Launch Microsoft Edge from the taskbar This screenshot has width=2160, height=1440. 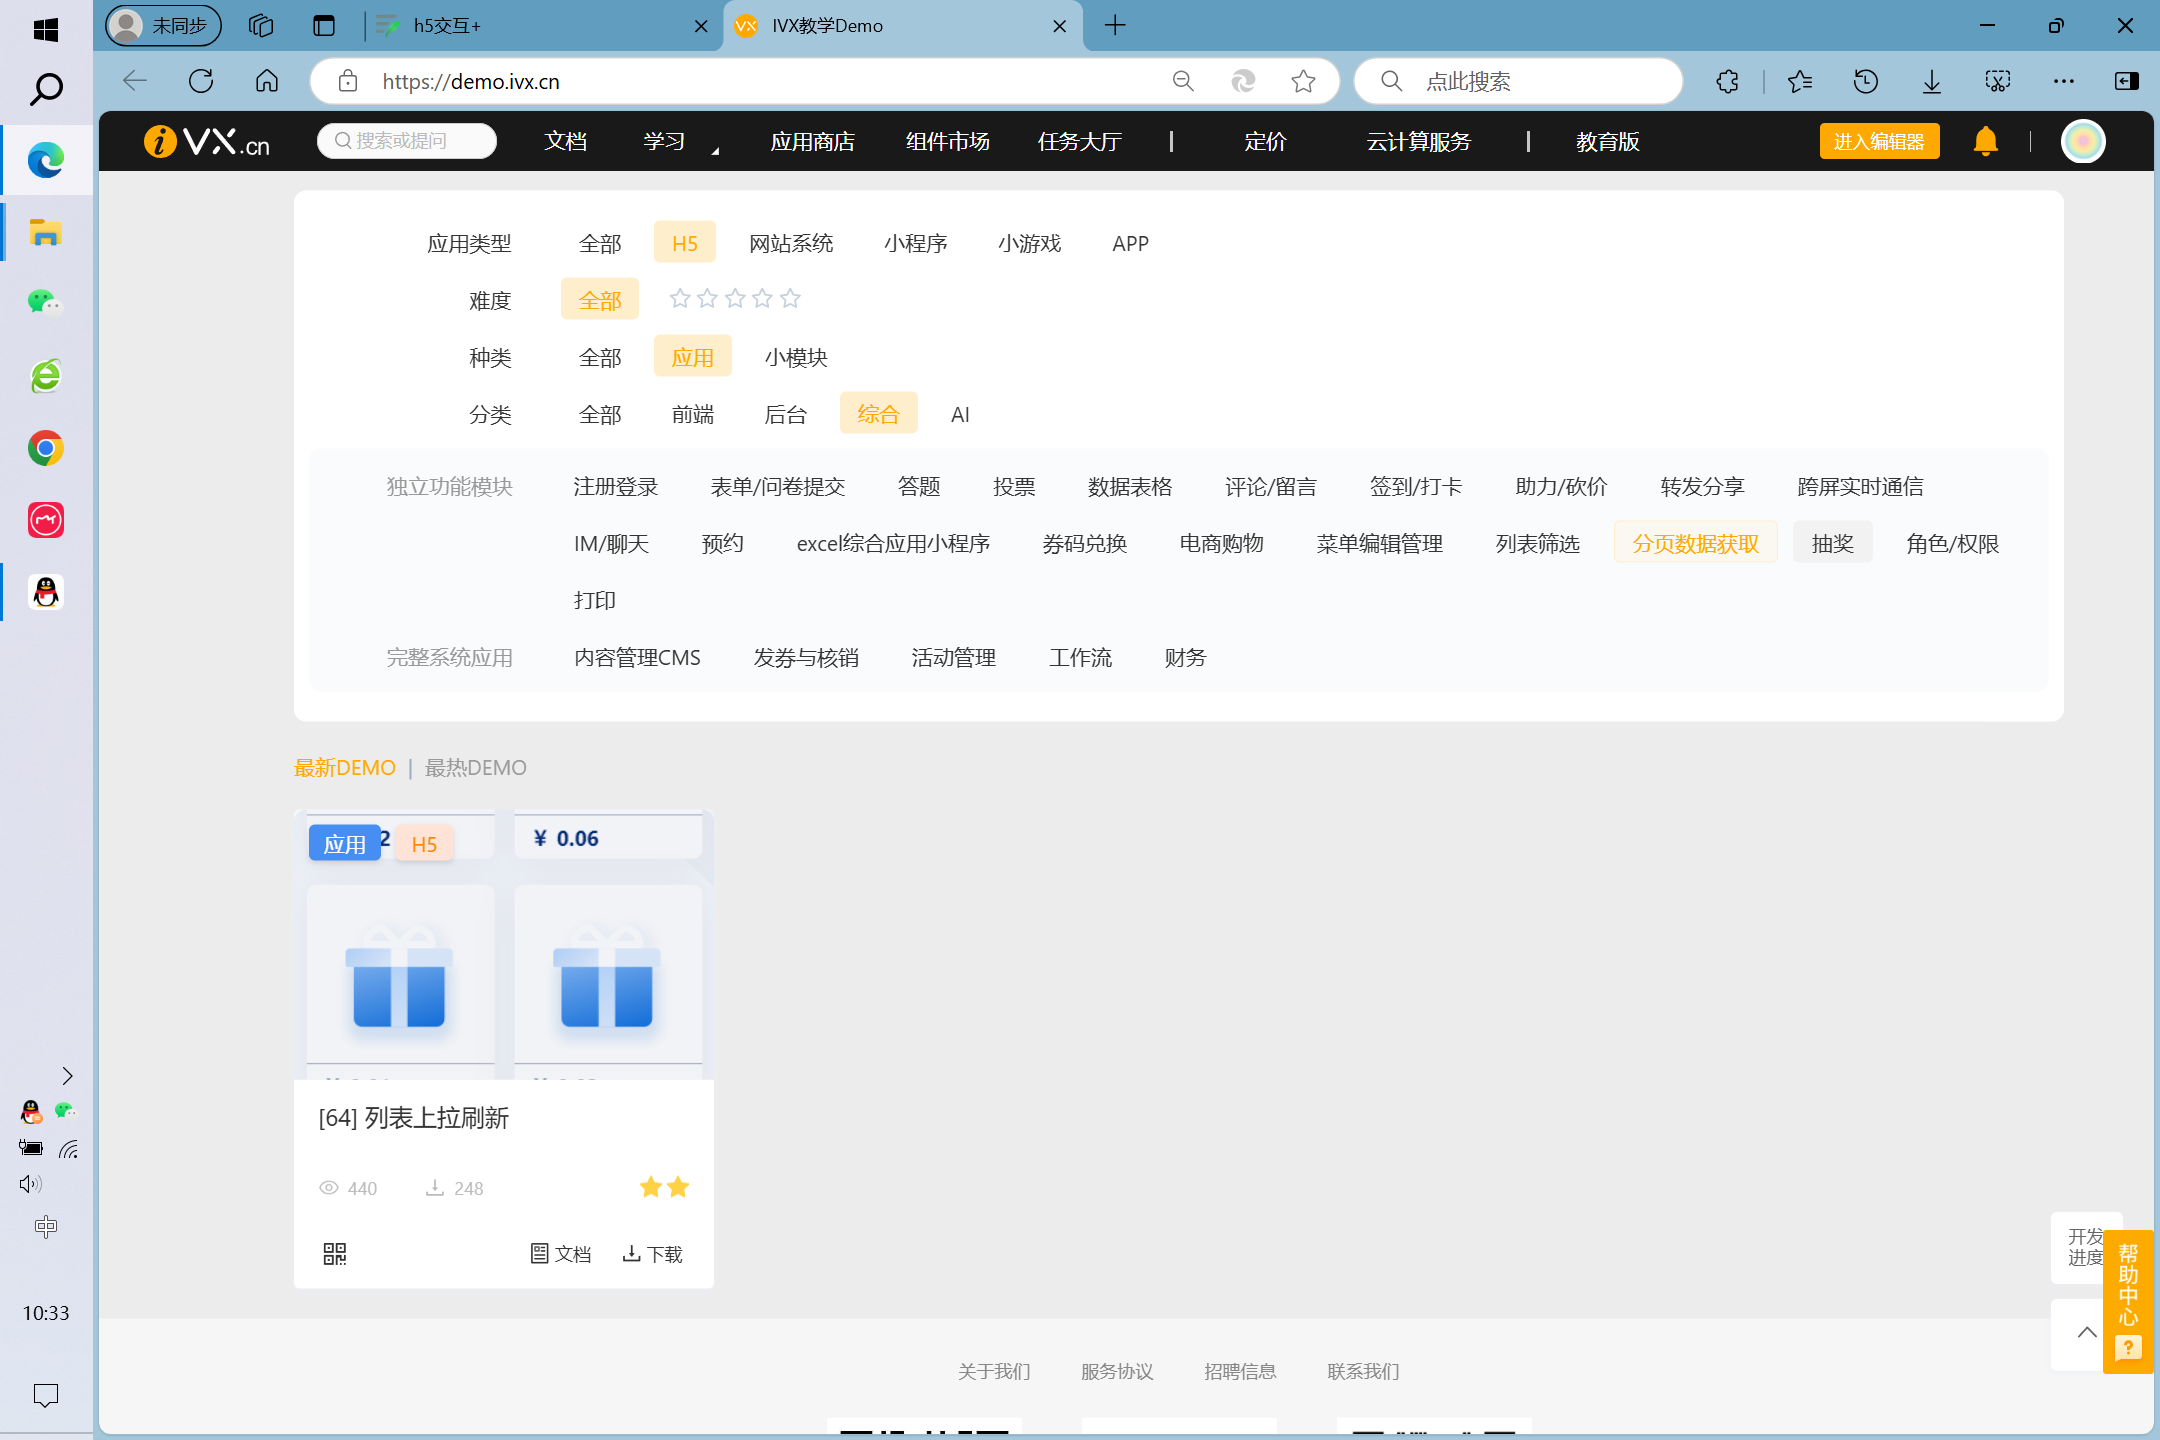pyautogui.click(x=46, y=160)
